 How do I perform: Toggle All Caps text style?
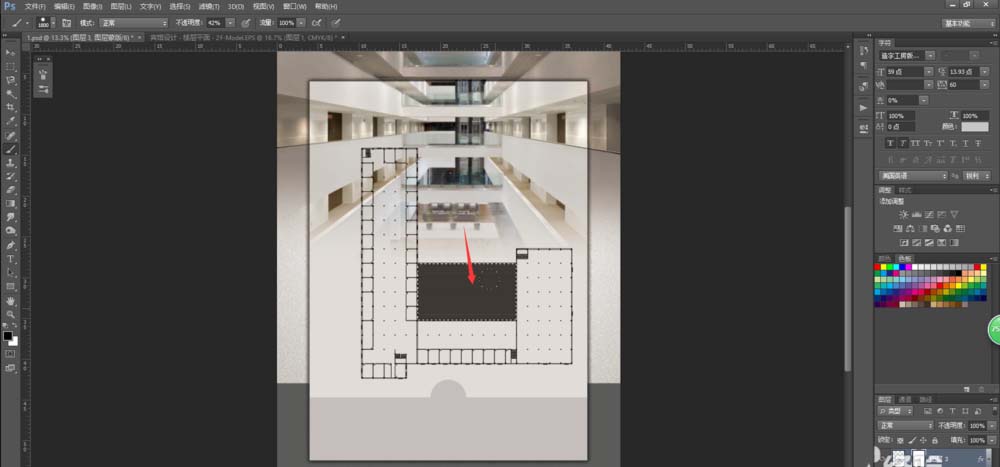[916, 144]
